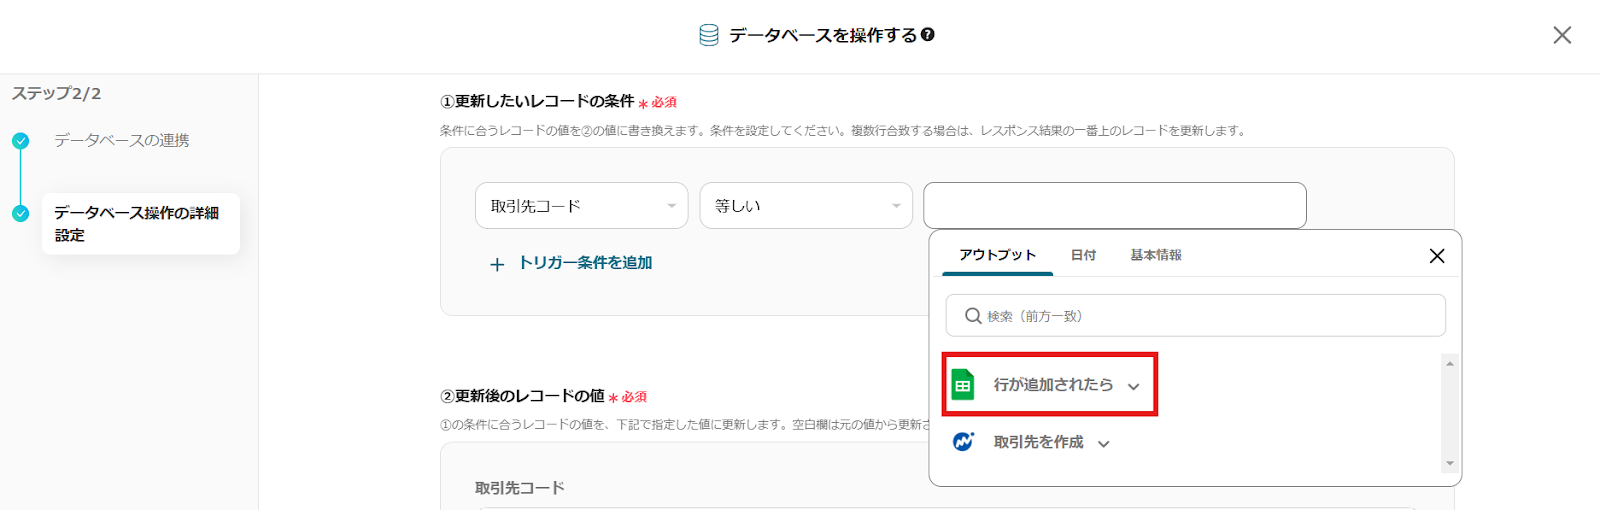Click the plus icon for trigger condition
This screenshot has width=1600, height=510.
tap(497, 264)
